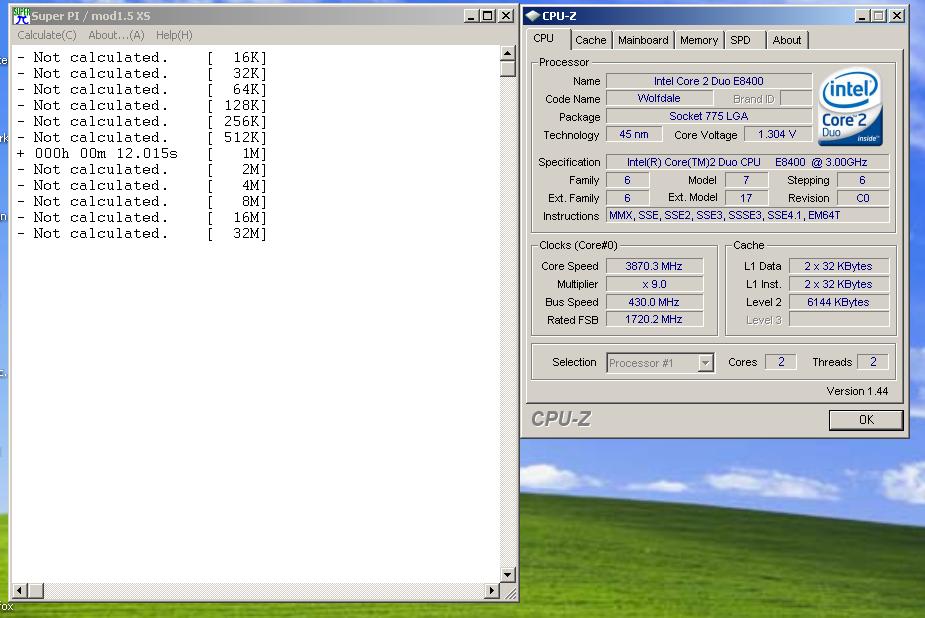This screenshot has height=618, width=925.
Task: Click the 16K Not calculated line
Action: click(x=142, y=58)
